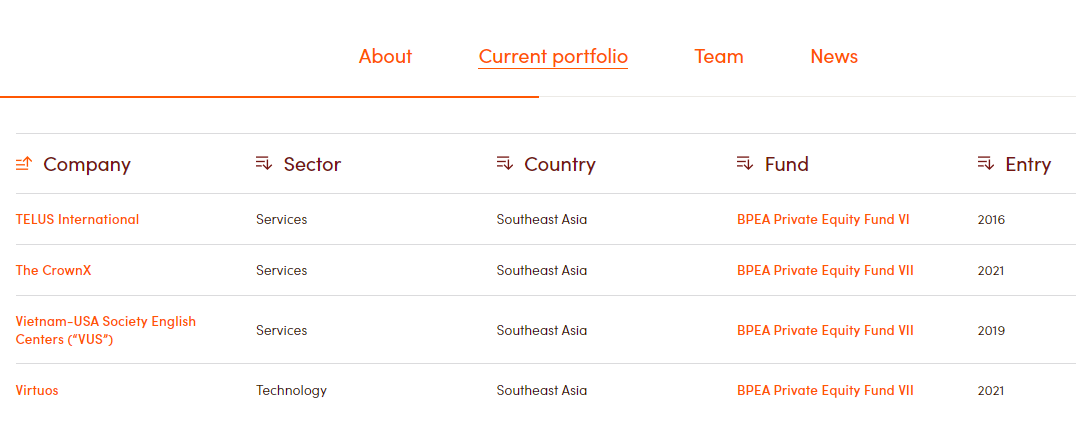Click the sort icon beside Entry
Viewport: 1076px width, 437px height.
click(985, 163)
